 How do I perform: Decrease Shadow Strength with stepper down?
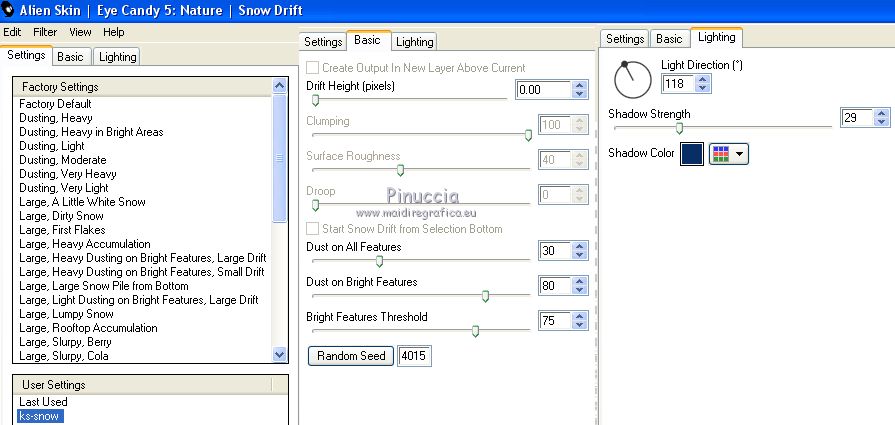pyautogui.click(x=882, y=122)
